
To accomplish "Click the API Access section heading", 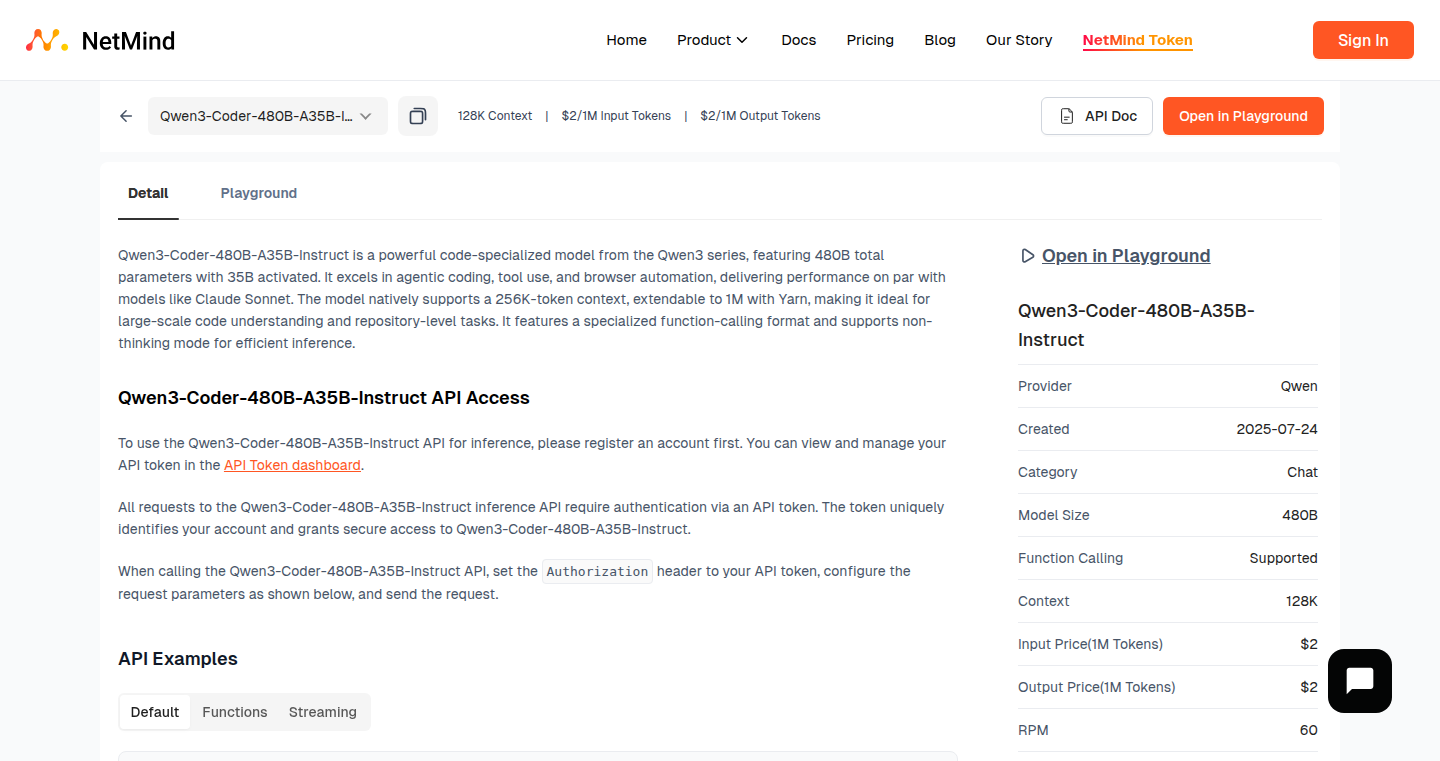I will click(324, 398).
